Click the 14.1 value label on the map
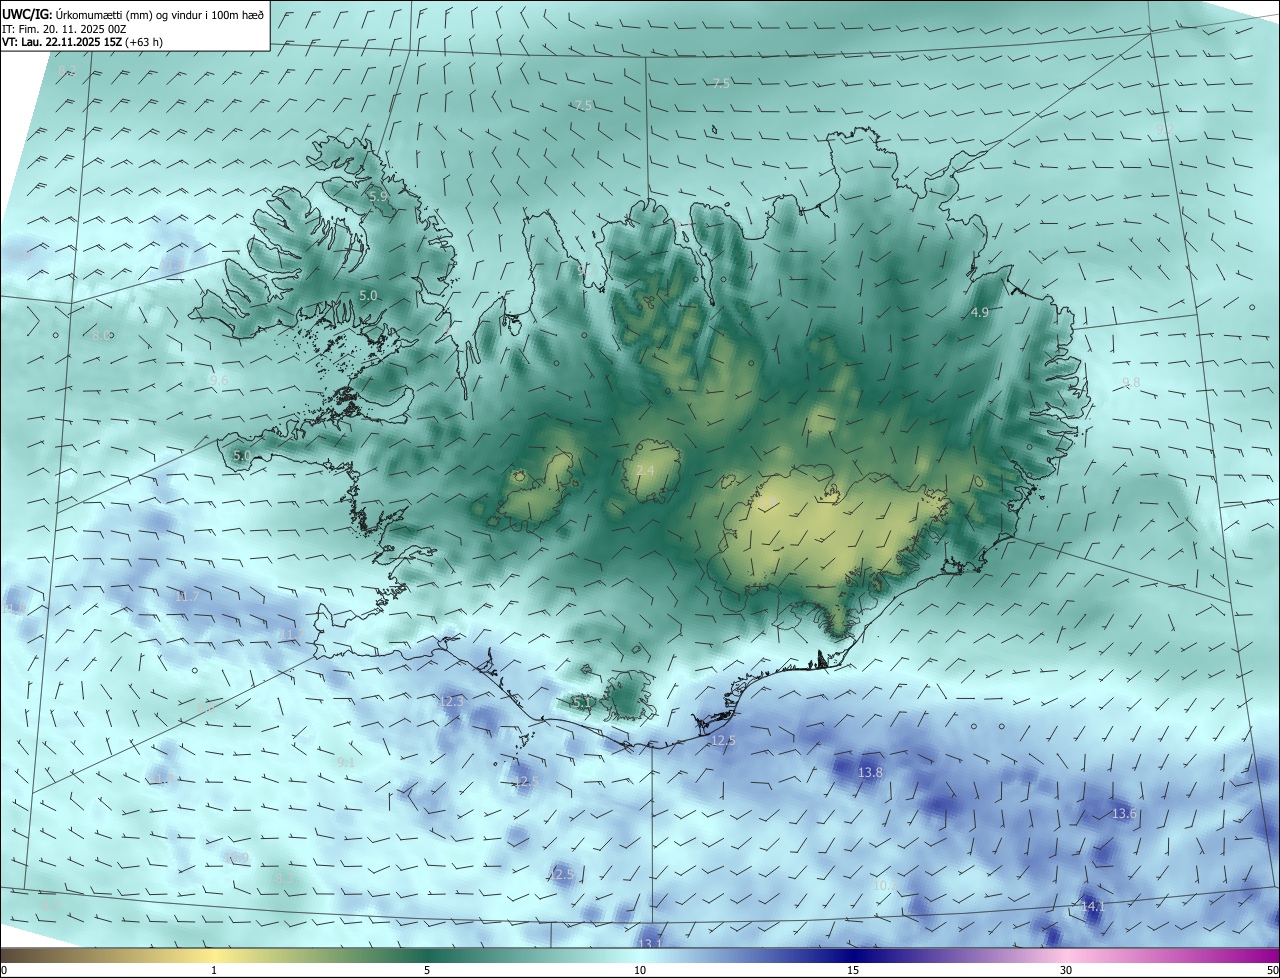 (1093, 907)
